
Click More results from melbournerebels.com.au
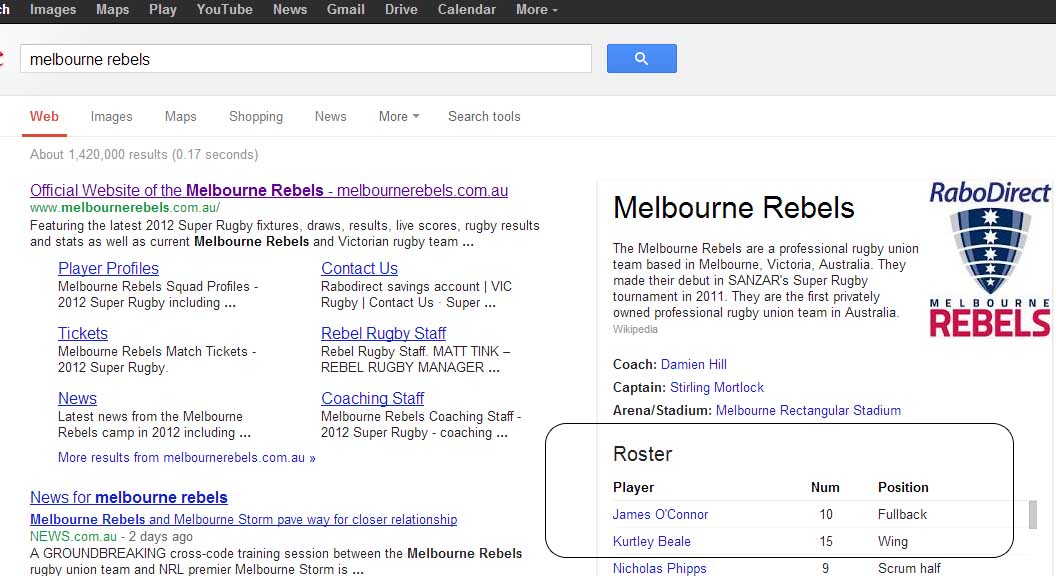(187, 457)
